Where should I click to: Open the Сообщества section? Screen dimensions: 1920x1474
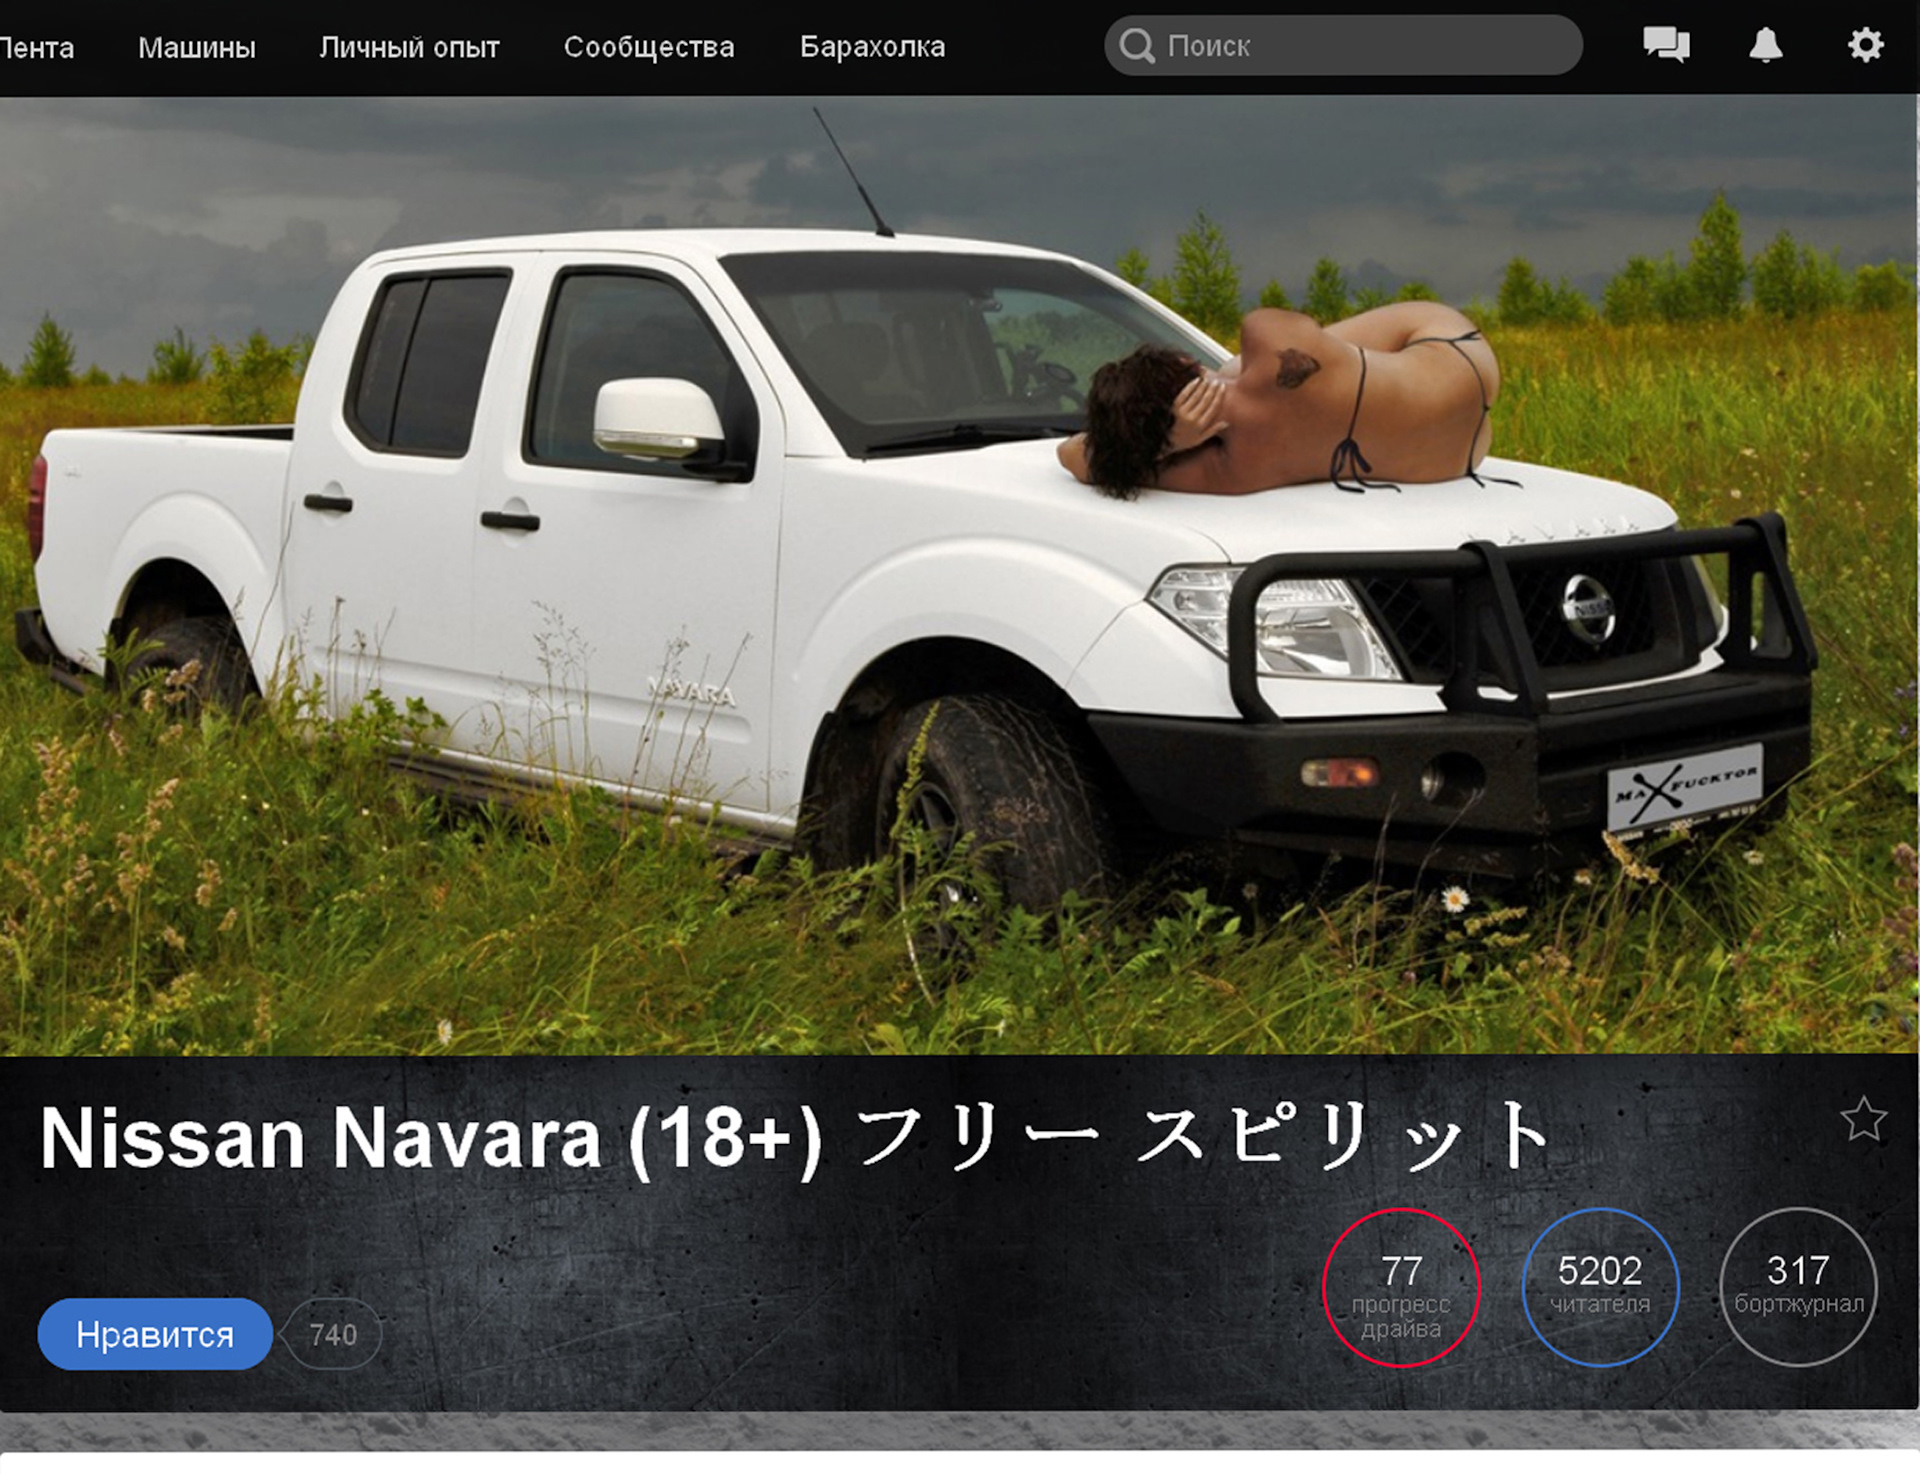[649, 47]
